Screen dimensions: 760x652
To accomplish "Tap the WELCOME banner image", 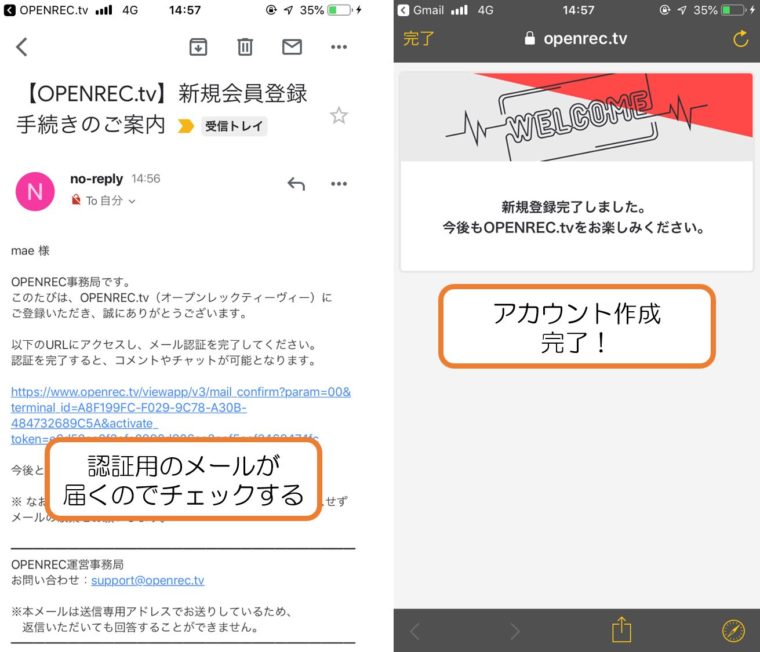I will point(577,117).
